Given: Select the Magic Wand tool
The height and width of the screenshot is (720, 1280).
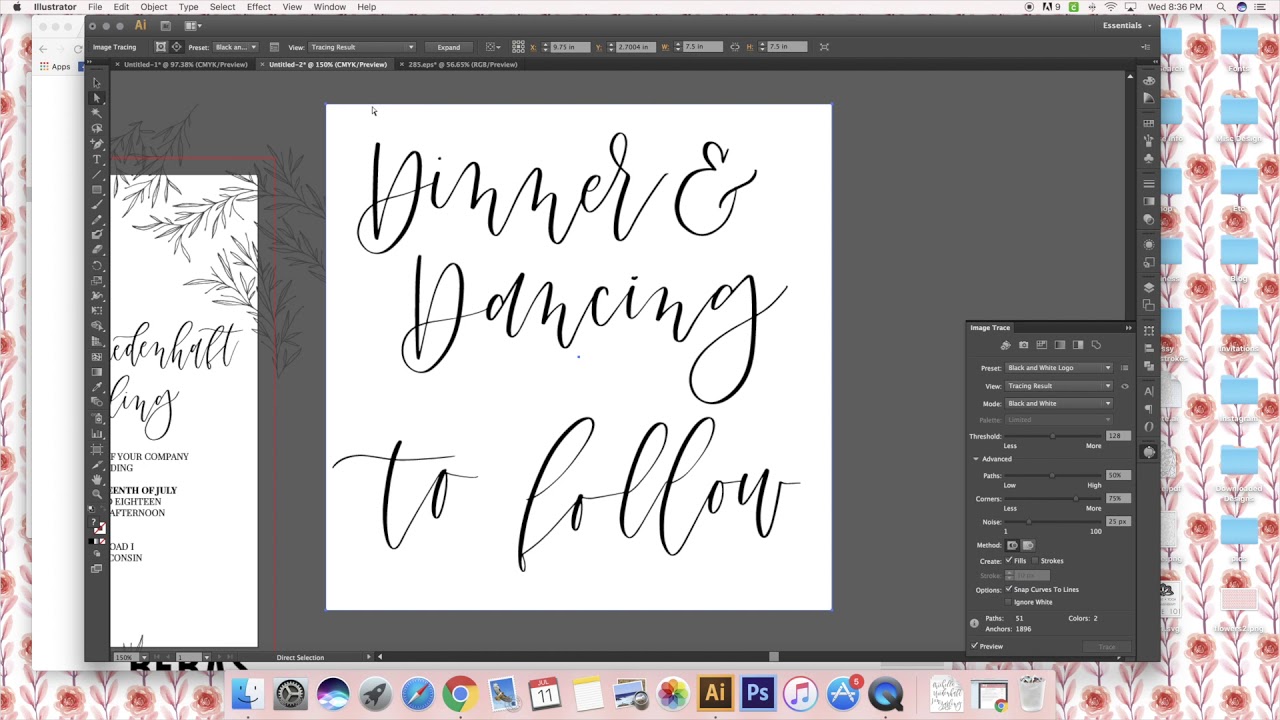Looking at the screenshot, I should click(97, 113).
